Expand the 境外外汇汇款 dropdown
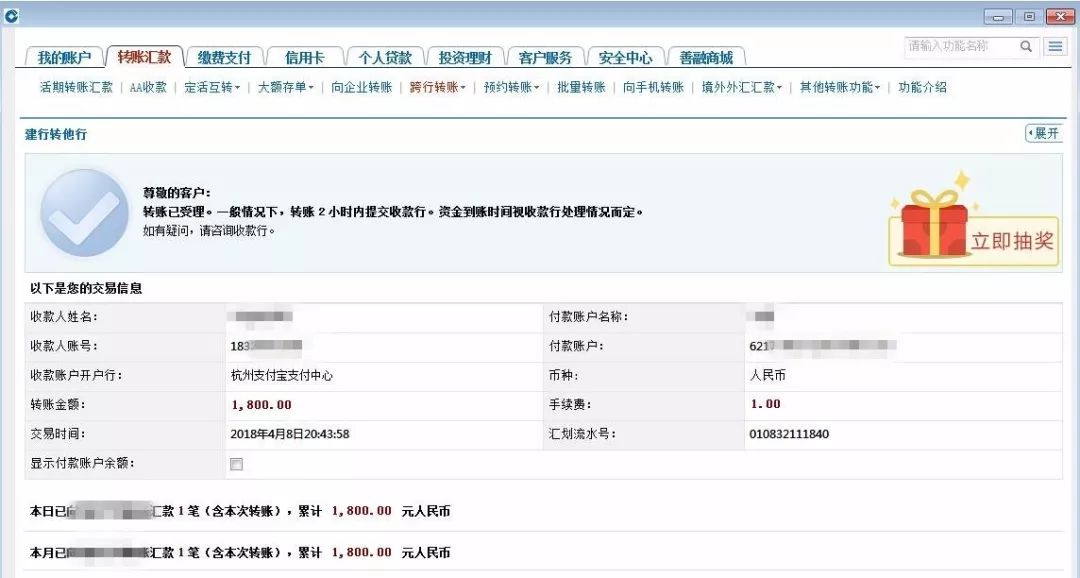 741,87
